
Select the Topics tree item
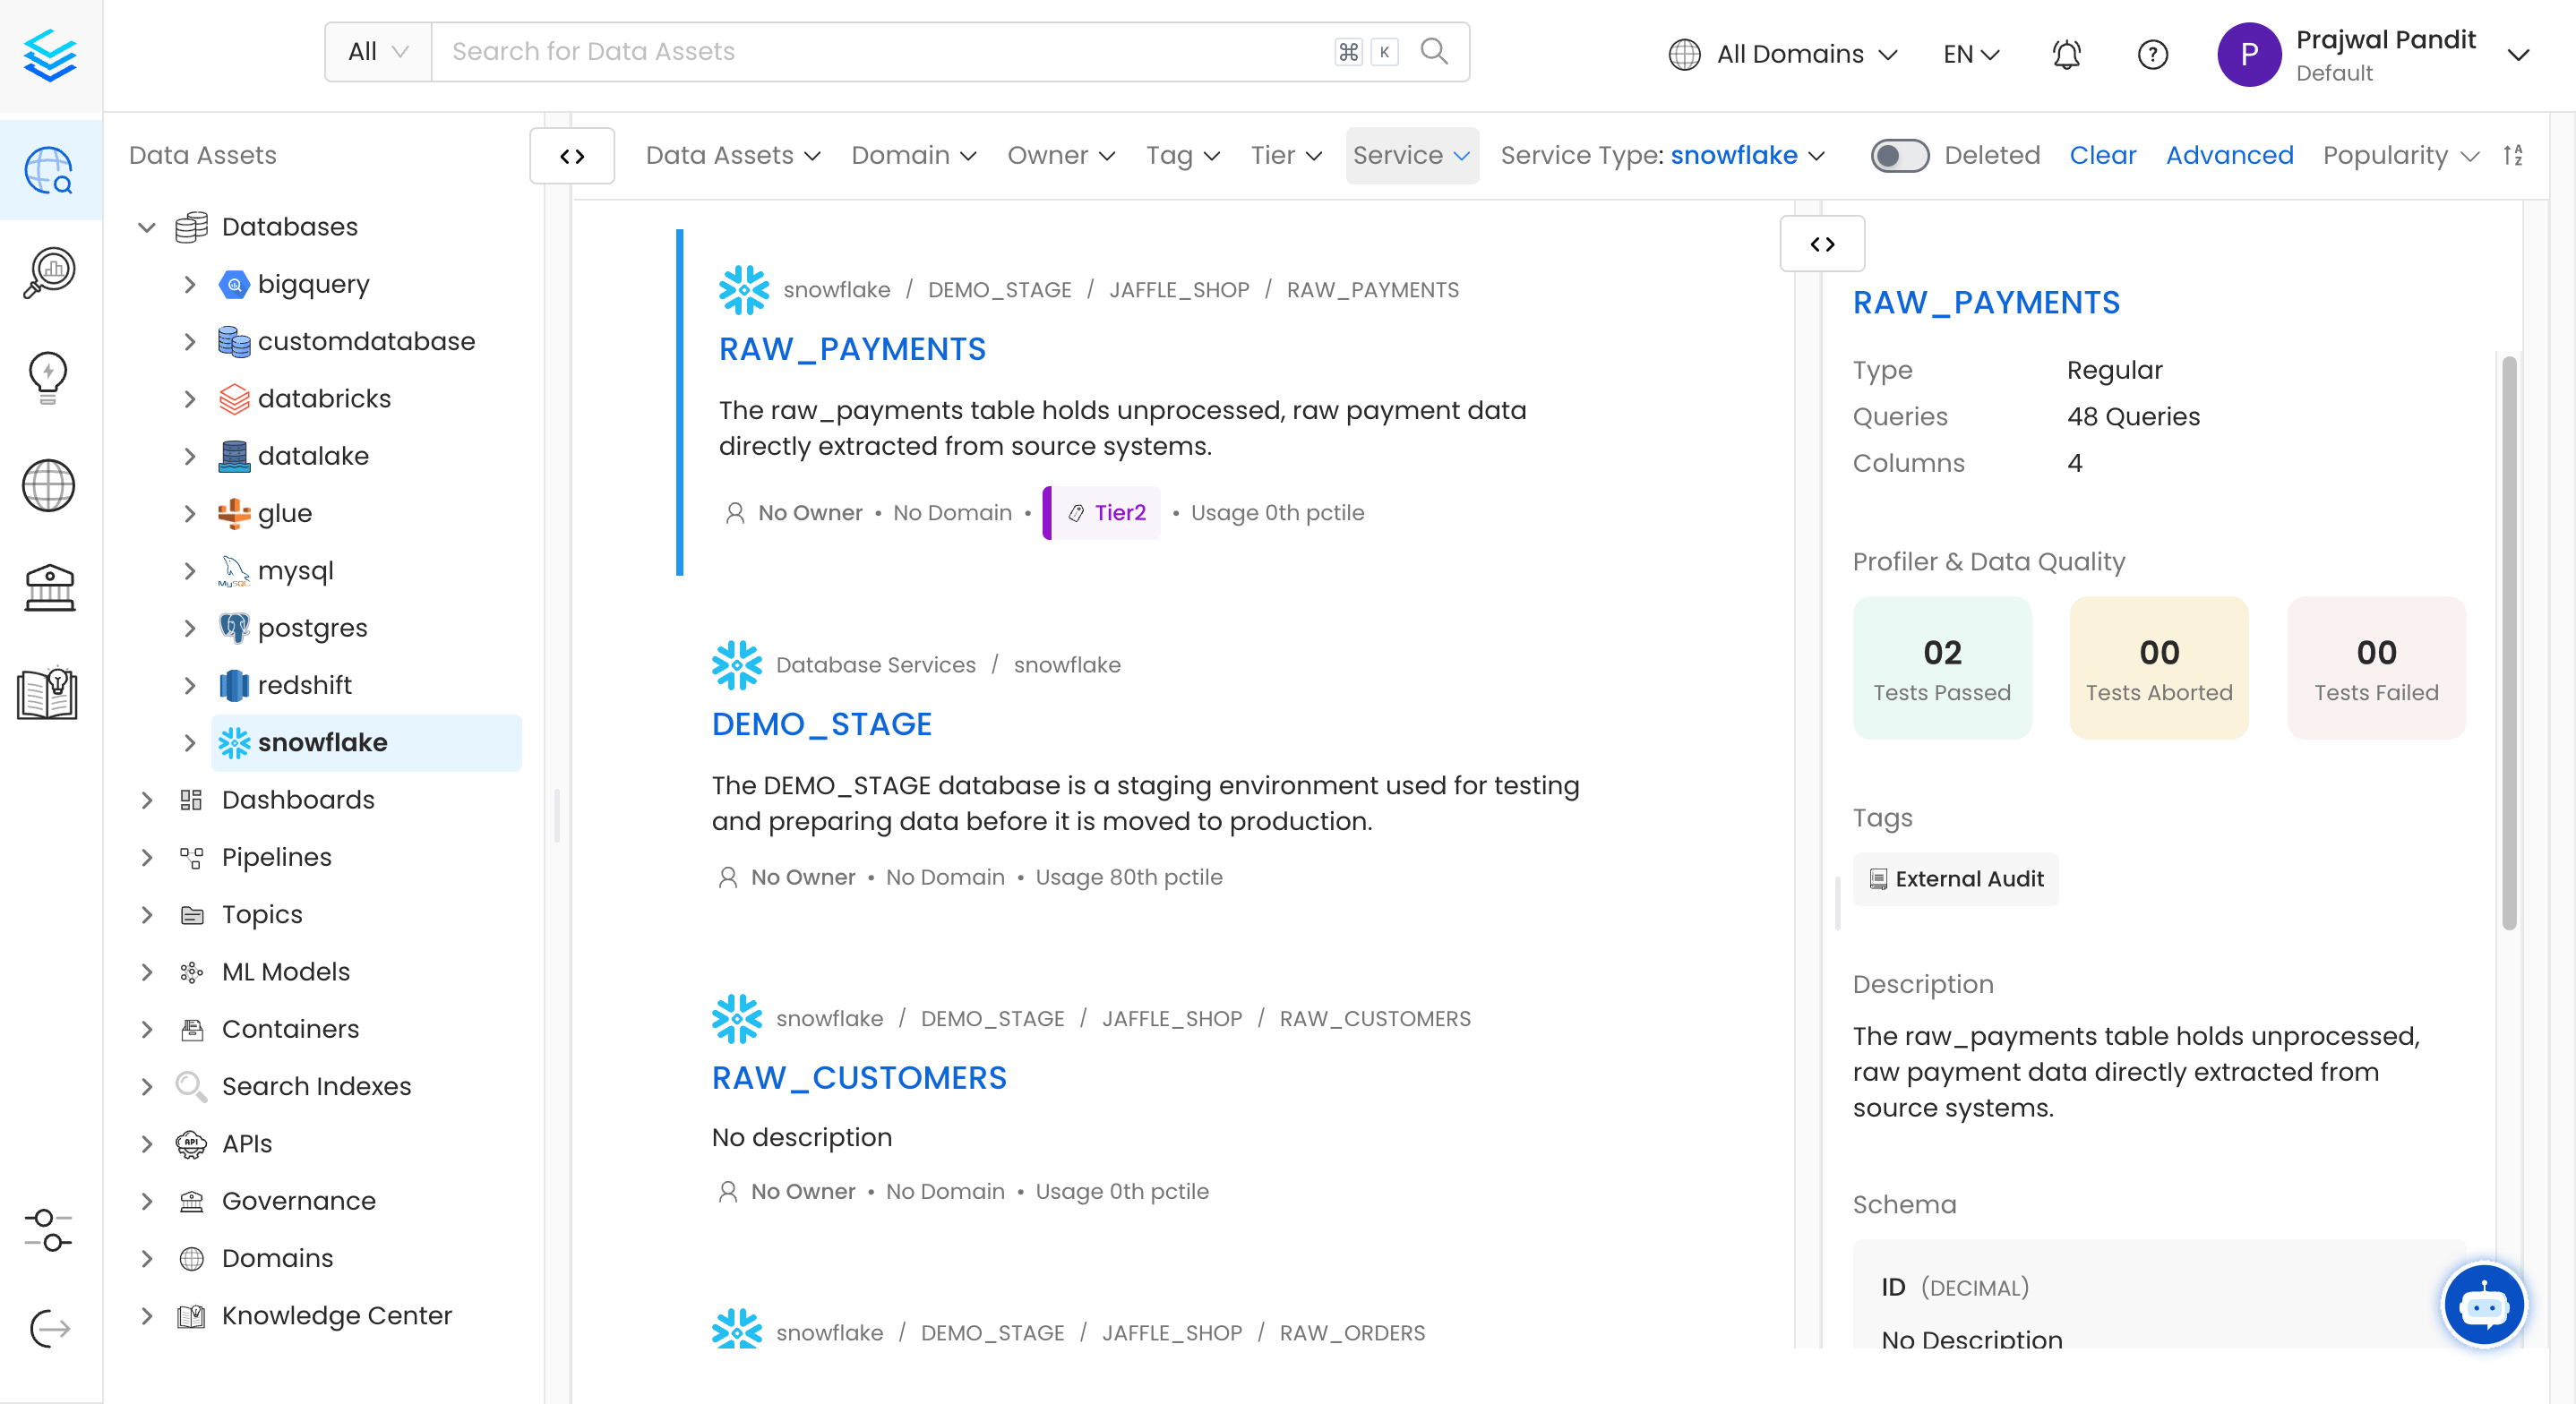pos(262,915)
